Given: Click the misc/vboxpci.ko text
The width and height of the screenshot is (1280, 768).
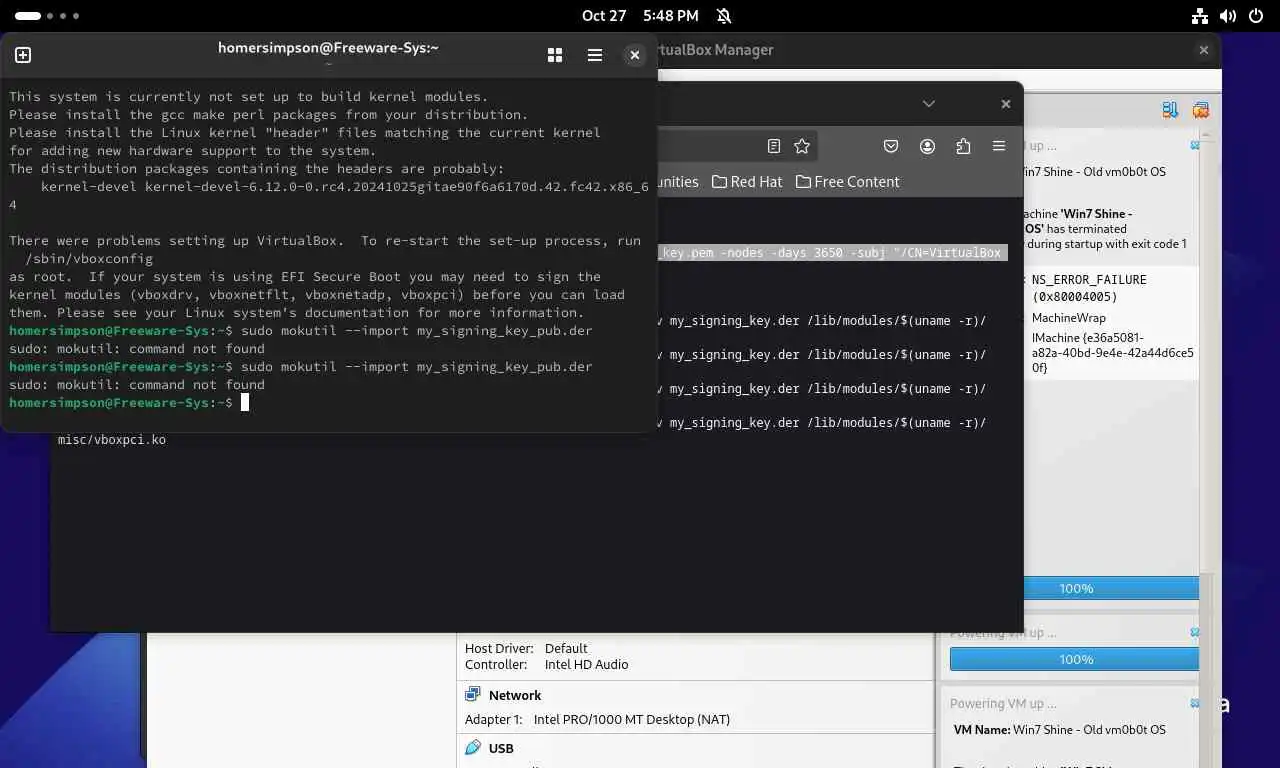Looking at the screenshot, I should (x=112, y=439).
